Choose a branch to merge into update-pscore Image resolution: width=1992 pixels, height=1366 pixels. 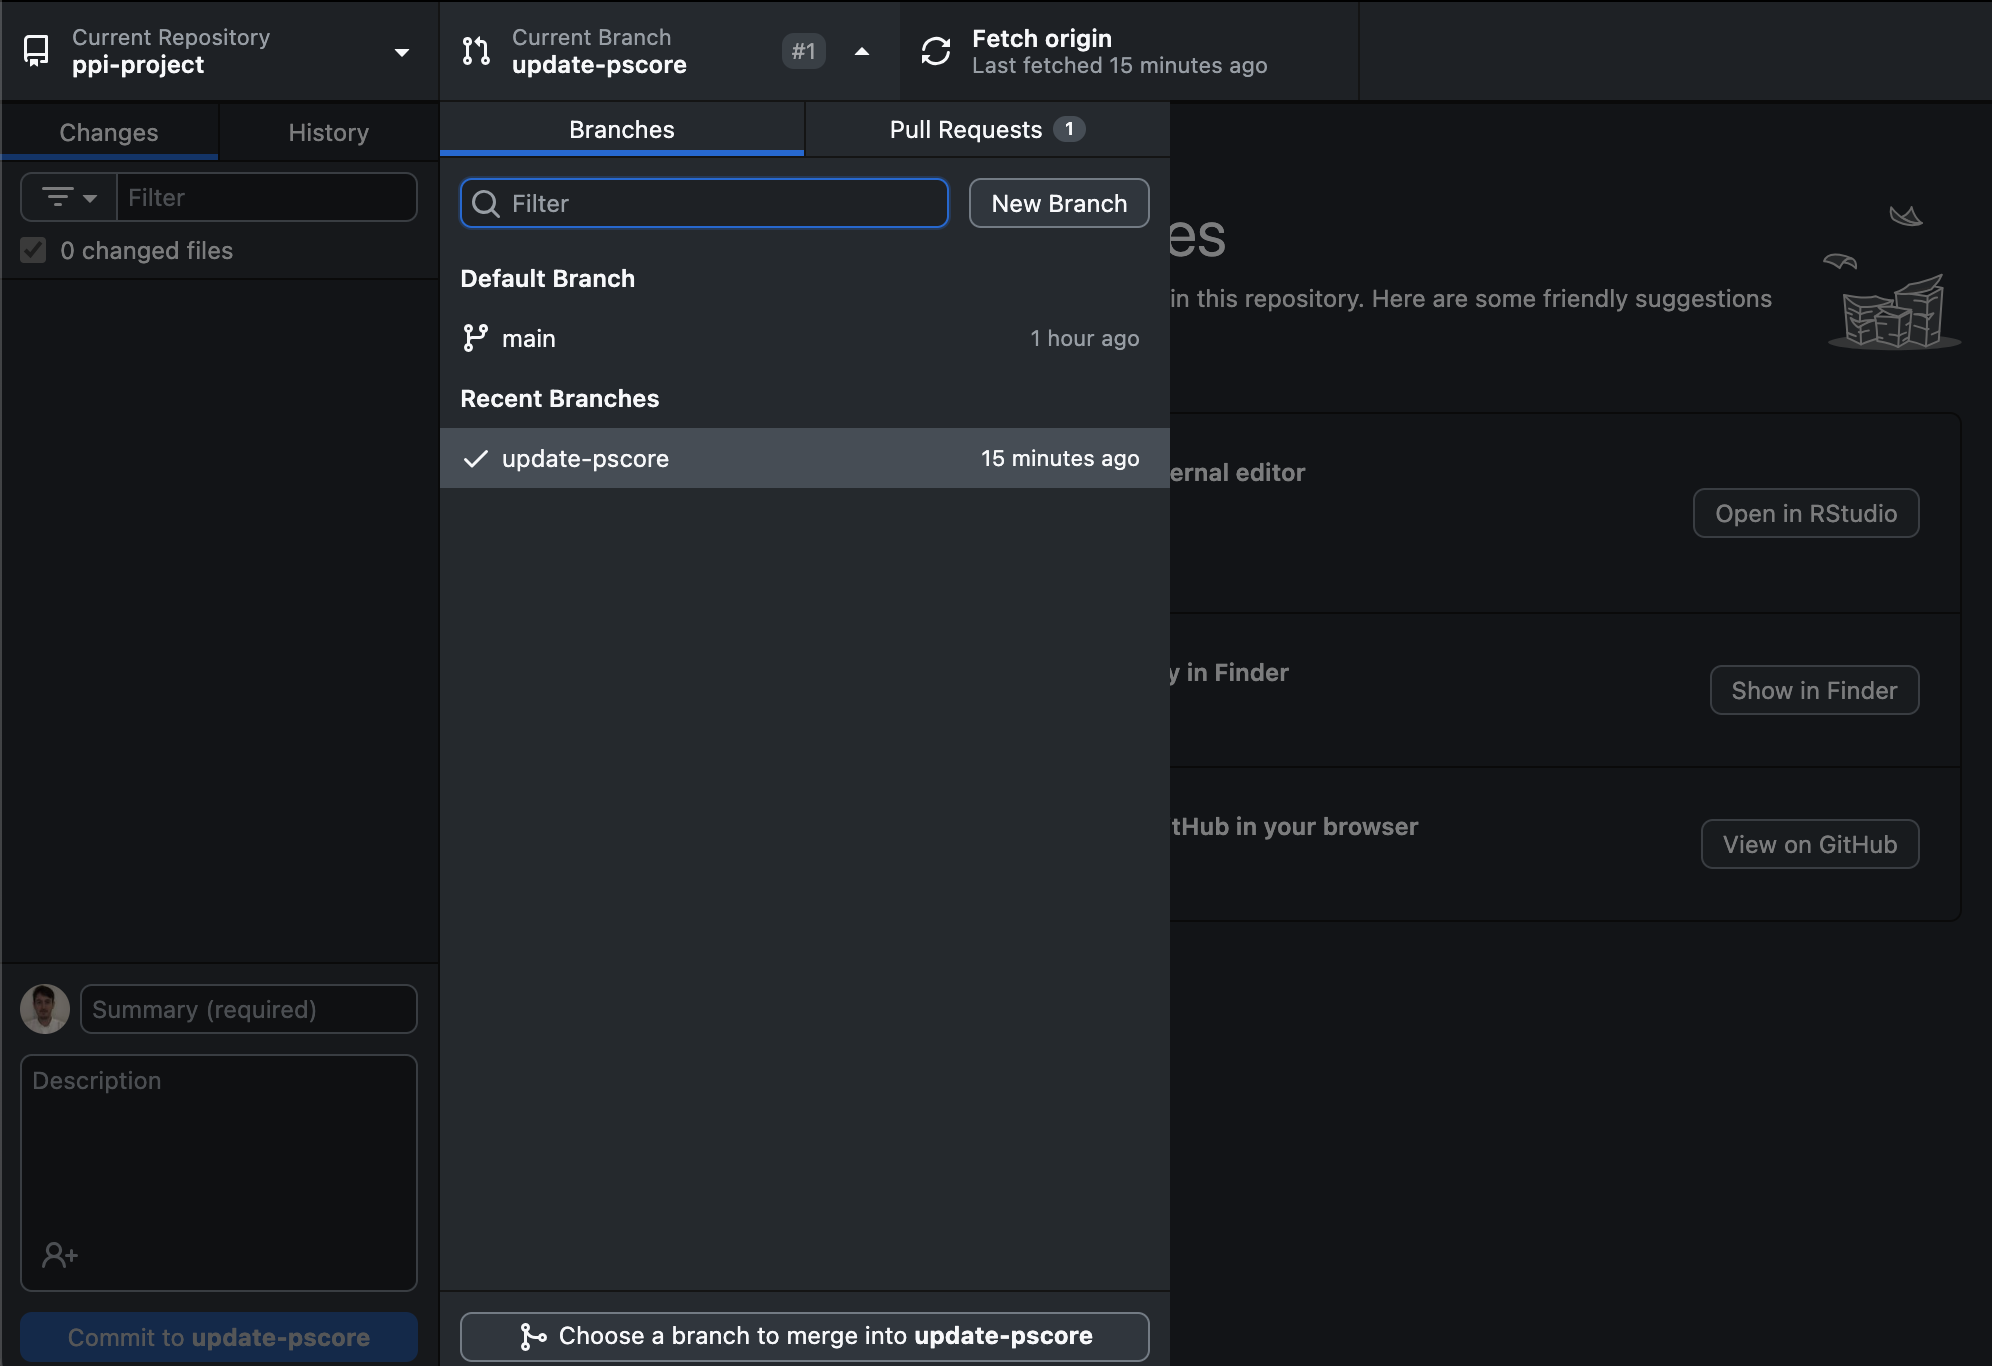click(804, 1336)
